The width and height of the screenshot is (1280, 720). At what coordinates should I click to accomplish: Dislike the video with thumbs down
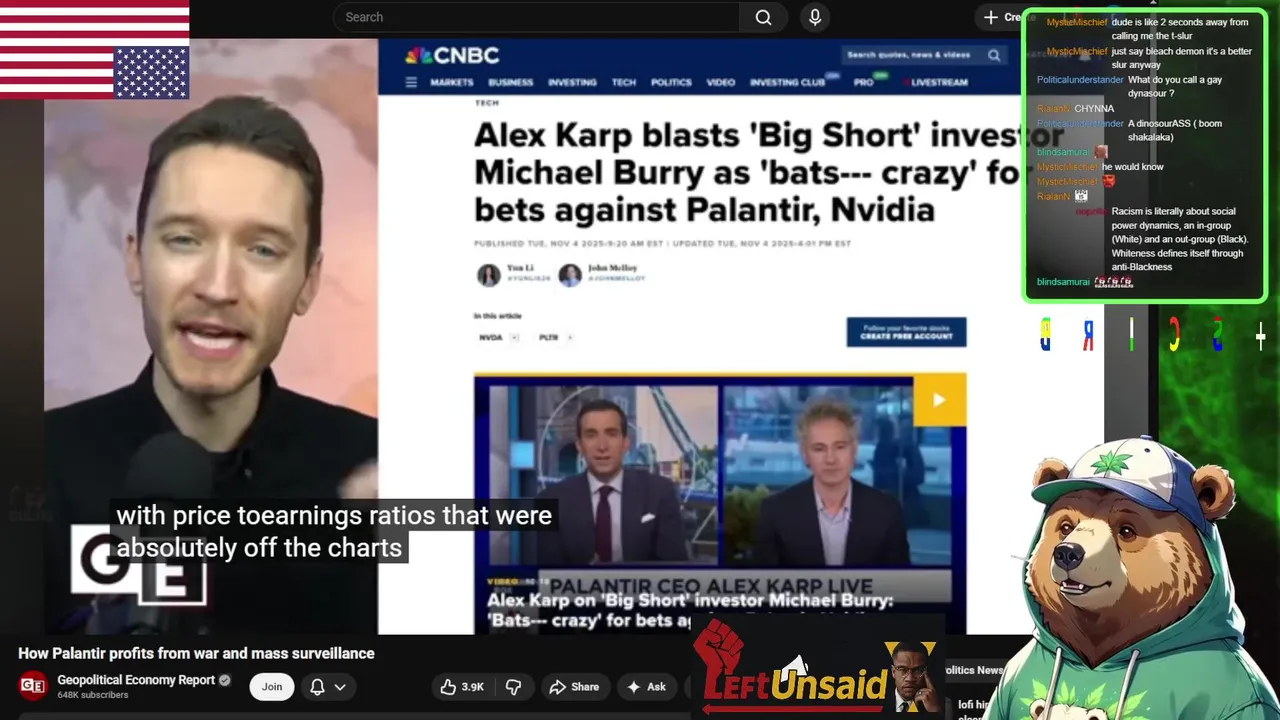coord(513,687)
